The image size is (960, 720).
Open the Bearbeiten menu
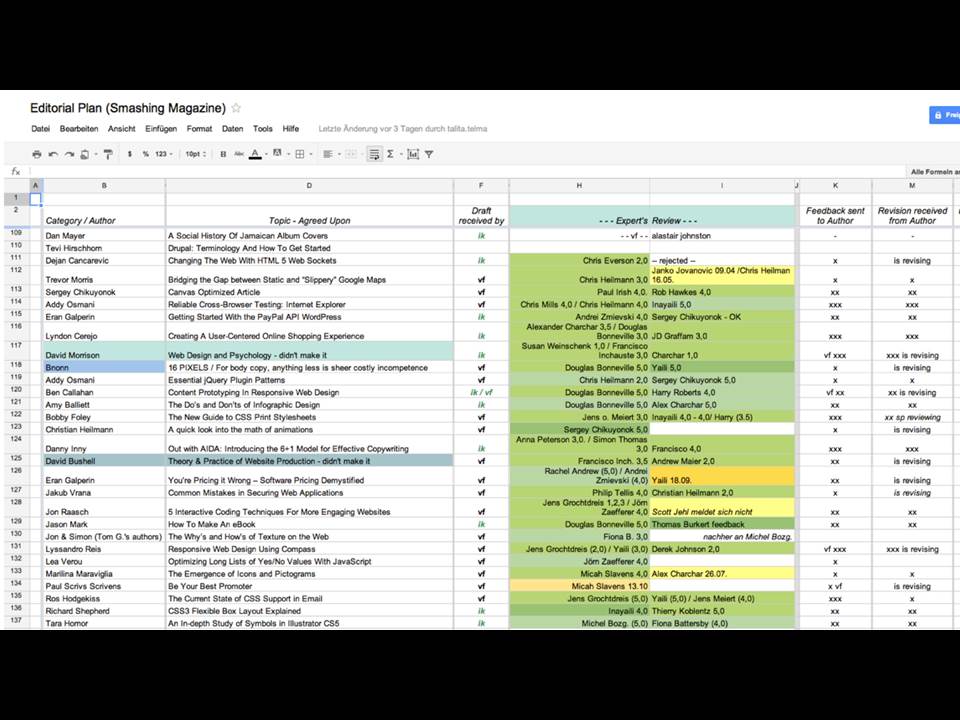(x=79, y=129)
